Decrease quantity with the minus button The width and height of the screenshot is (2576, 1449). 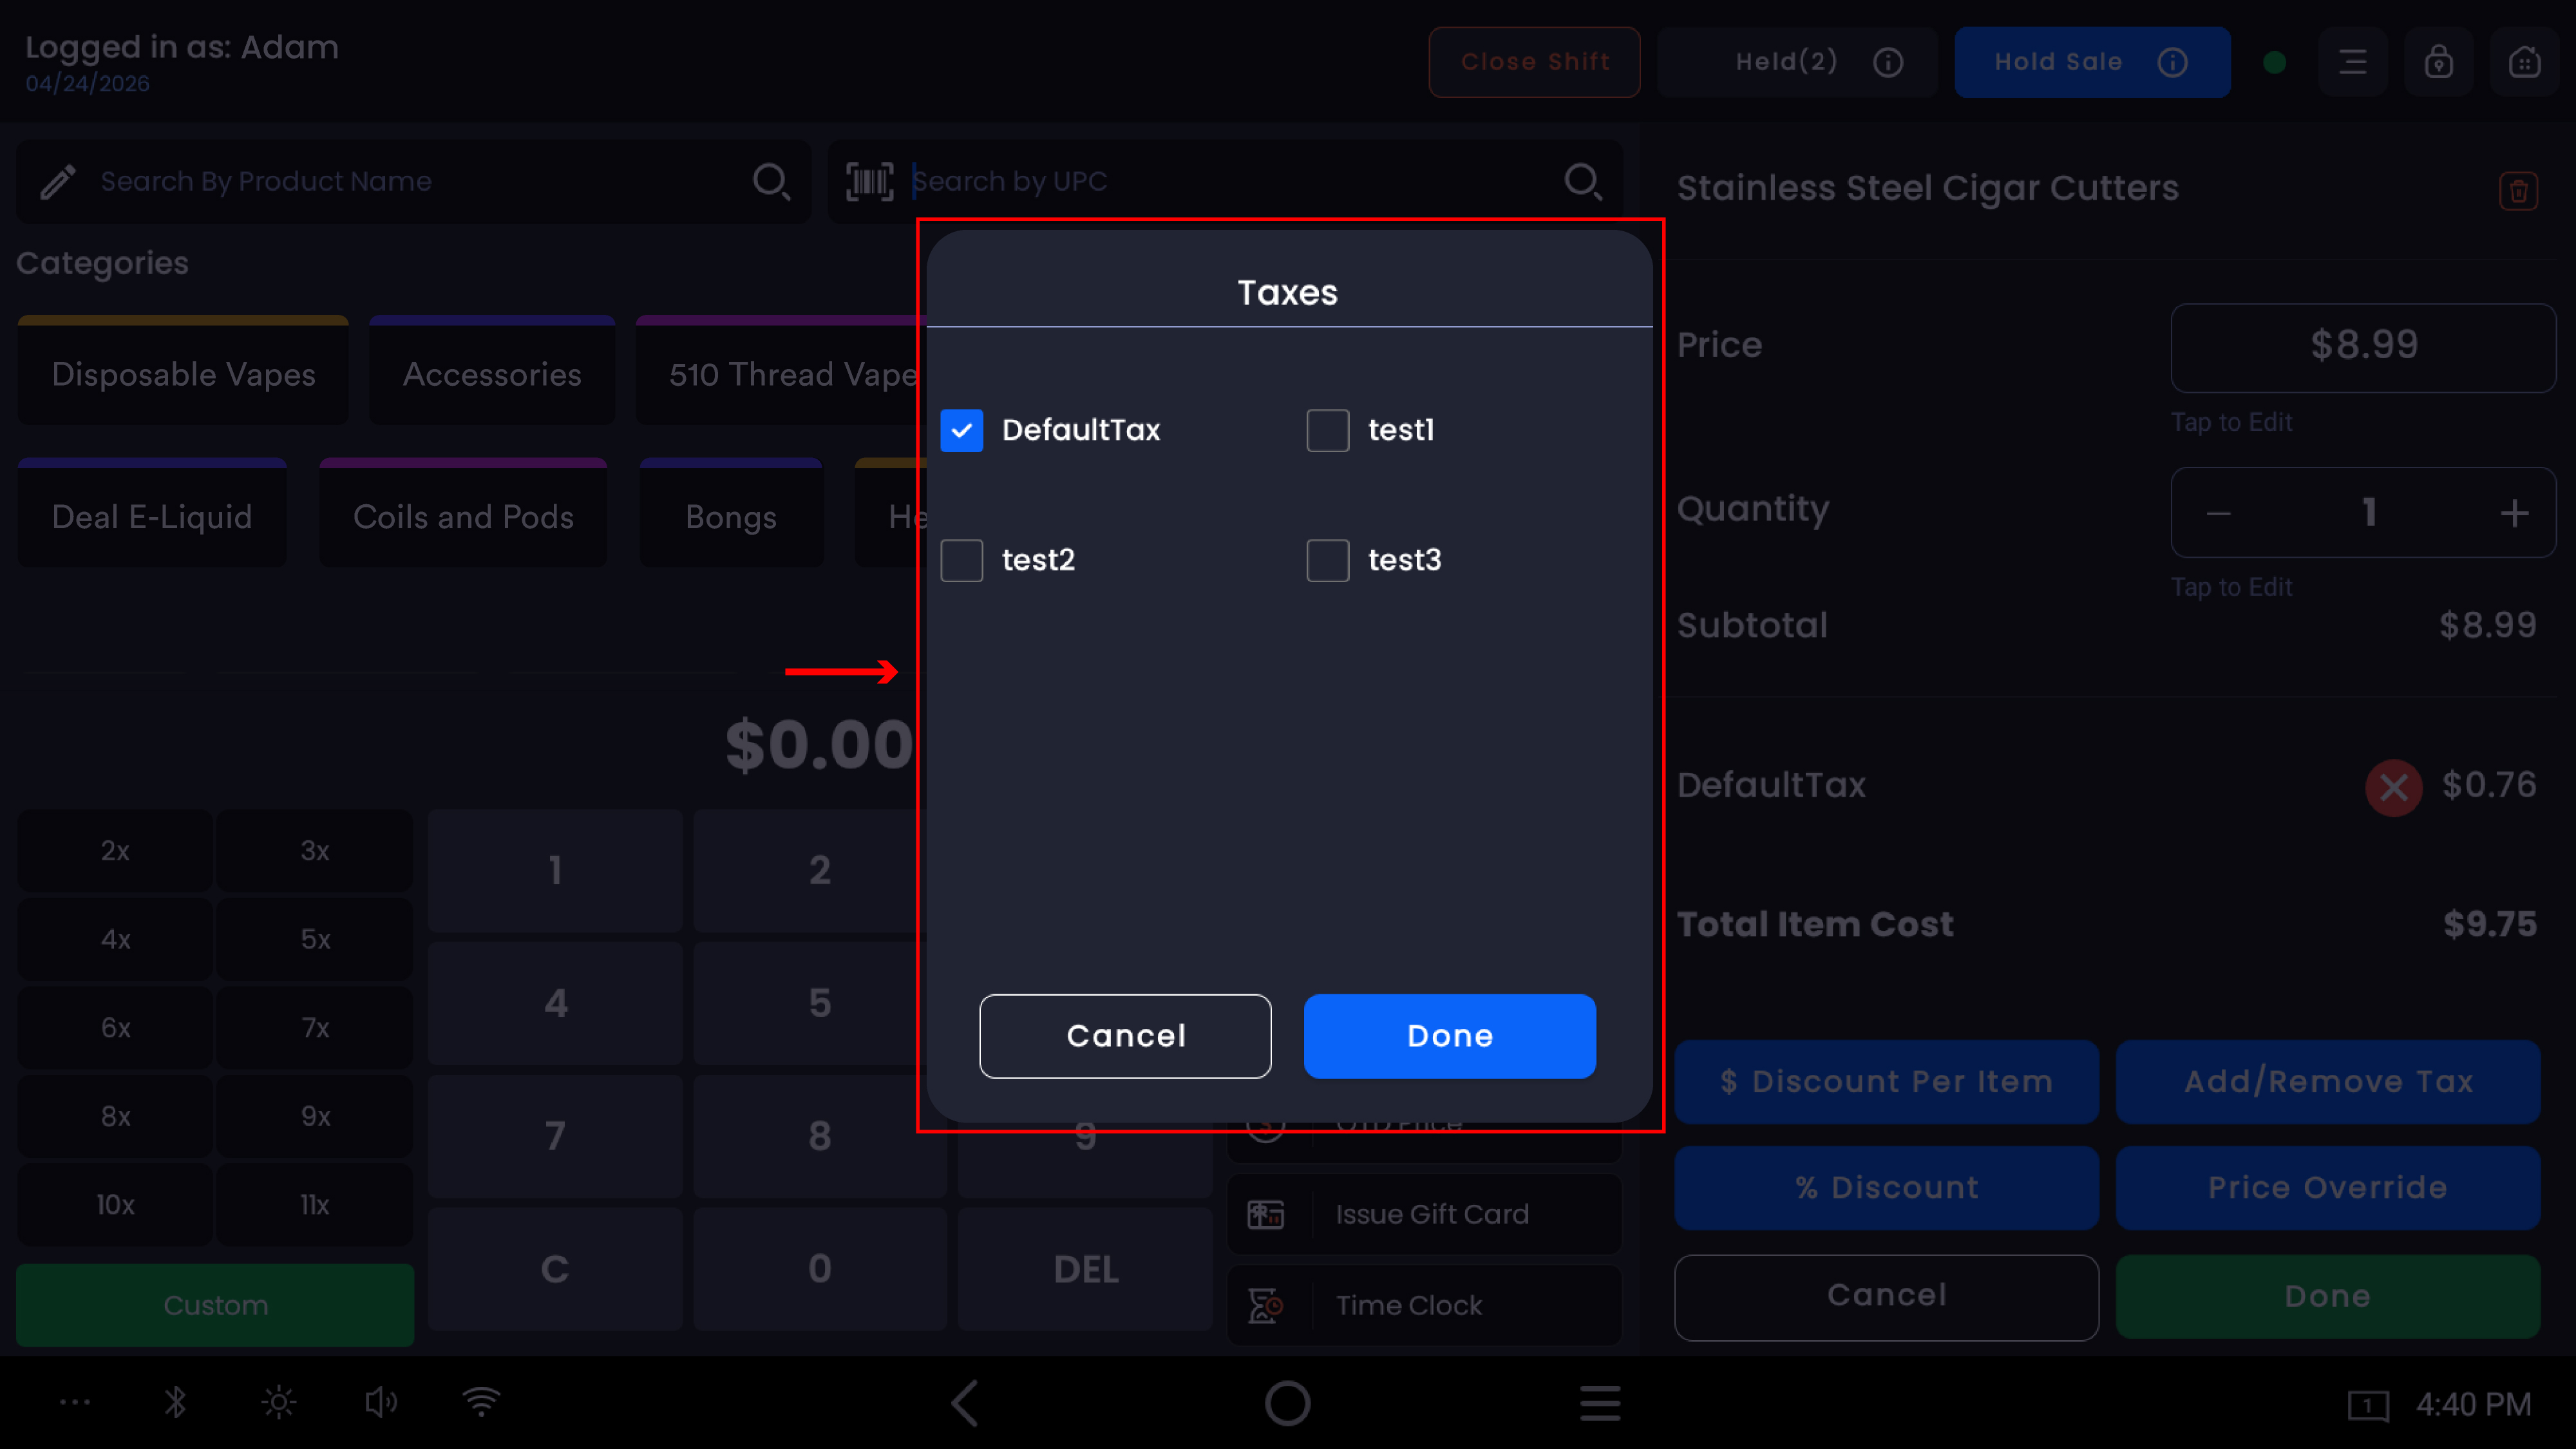pyautogui.click(x=2218, y=513)
